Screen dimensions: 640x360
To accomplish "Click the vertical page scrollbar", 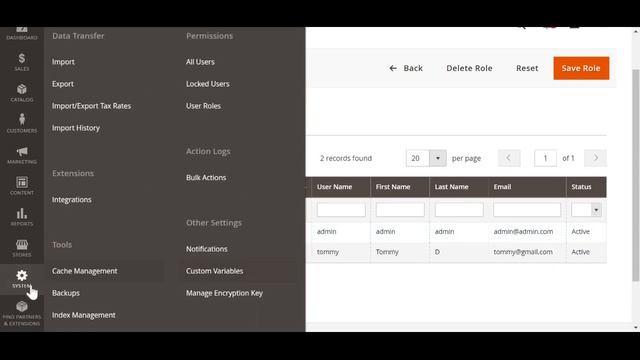I will tap(636, 176).
